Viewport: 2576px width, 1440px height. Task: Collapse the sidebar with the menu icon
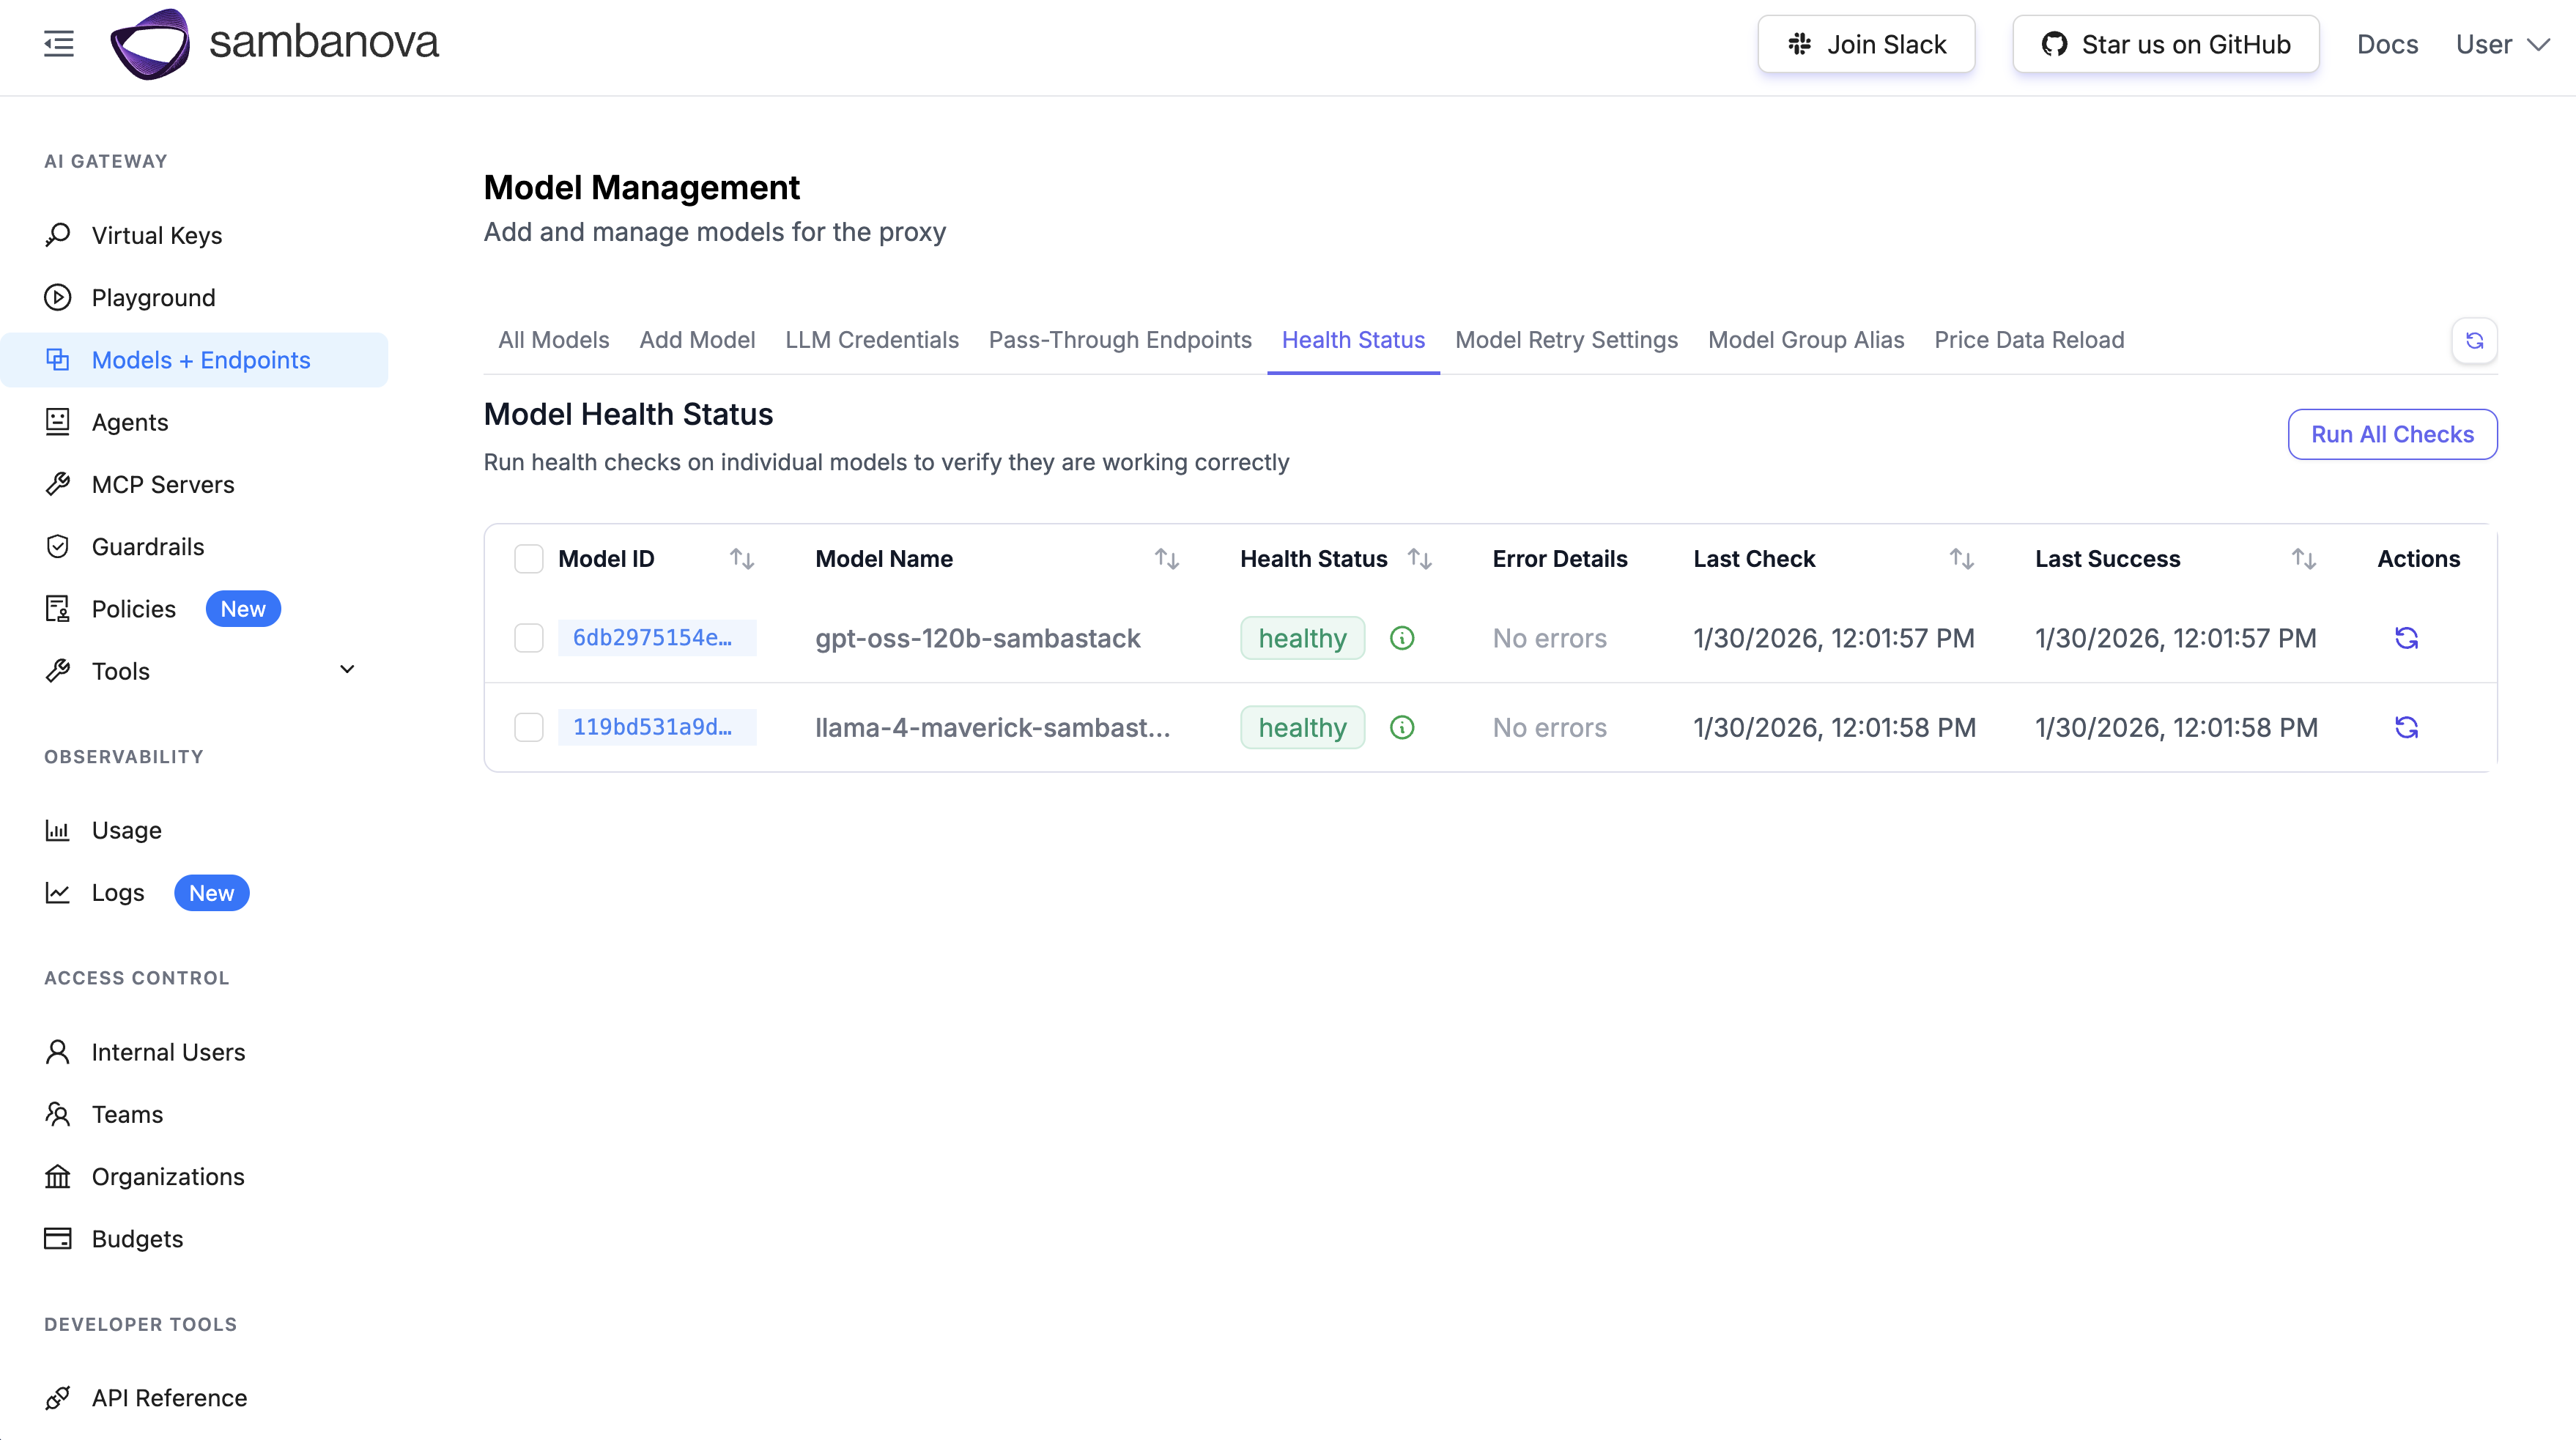coord(59,44)
